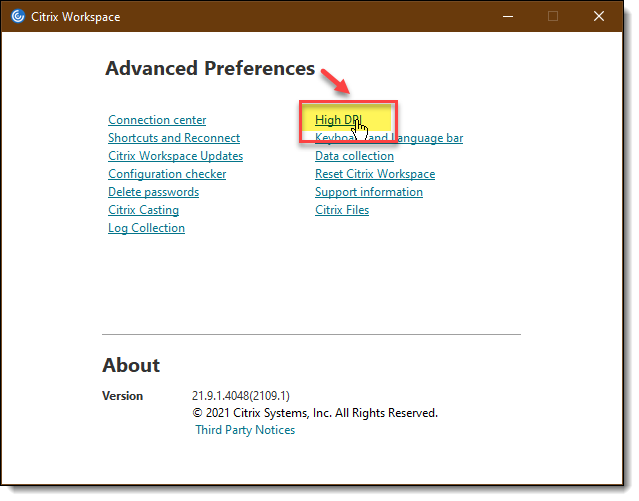This screenshot has height=501, width=639.
Task: Open the Citrix Files link
Action: [342, 210]
